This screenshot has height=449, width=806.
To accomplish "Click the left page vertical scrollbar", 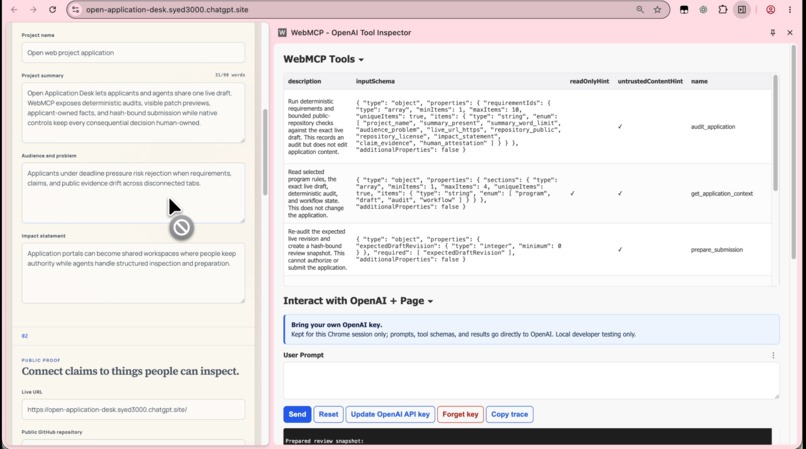I will click(x=265, y=152).
